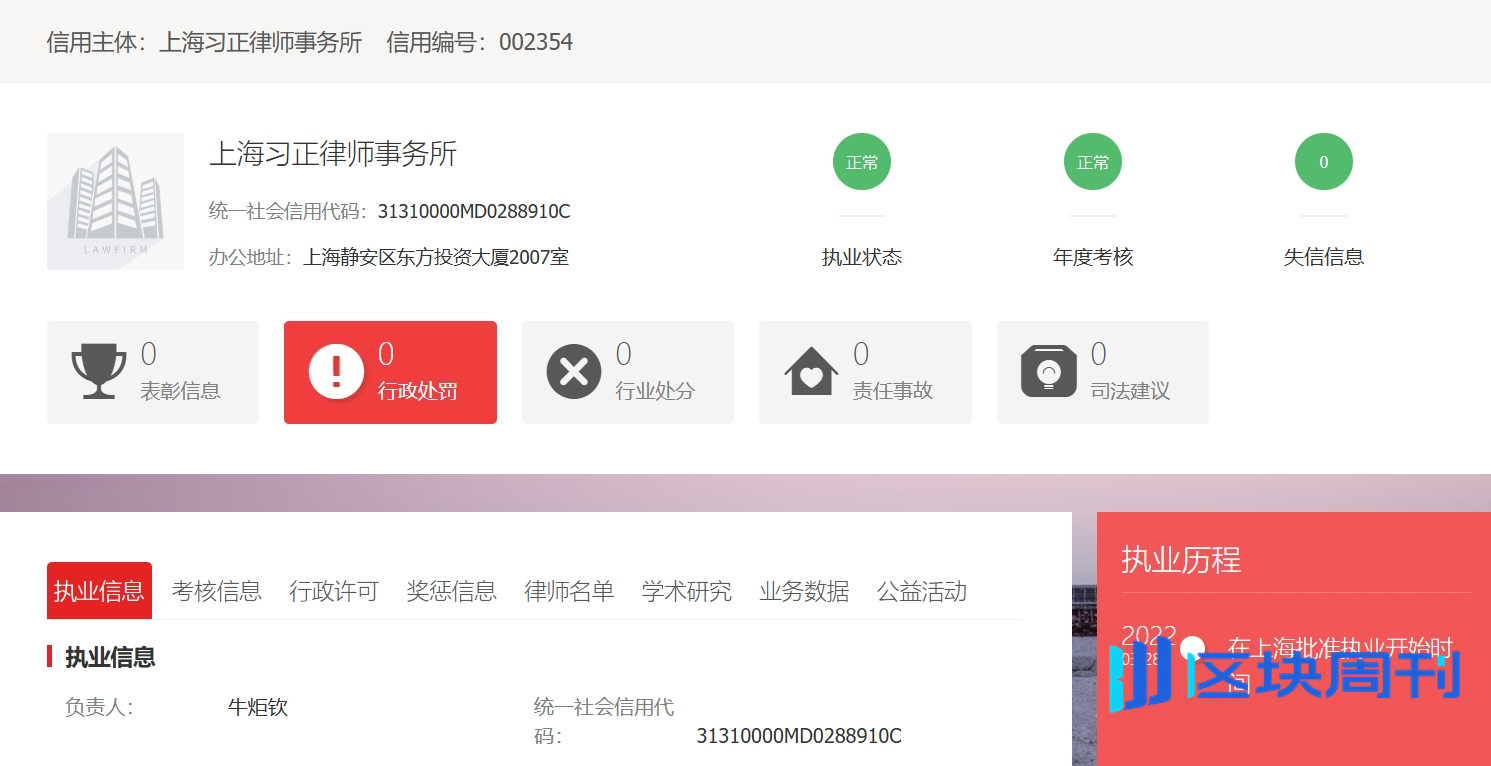Open the 表彰信息 card label
This screenshot has height=766, width=1491.
coord(181,391)
